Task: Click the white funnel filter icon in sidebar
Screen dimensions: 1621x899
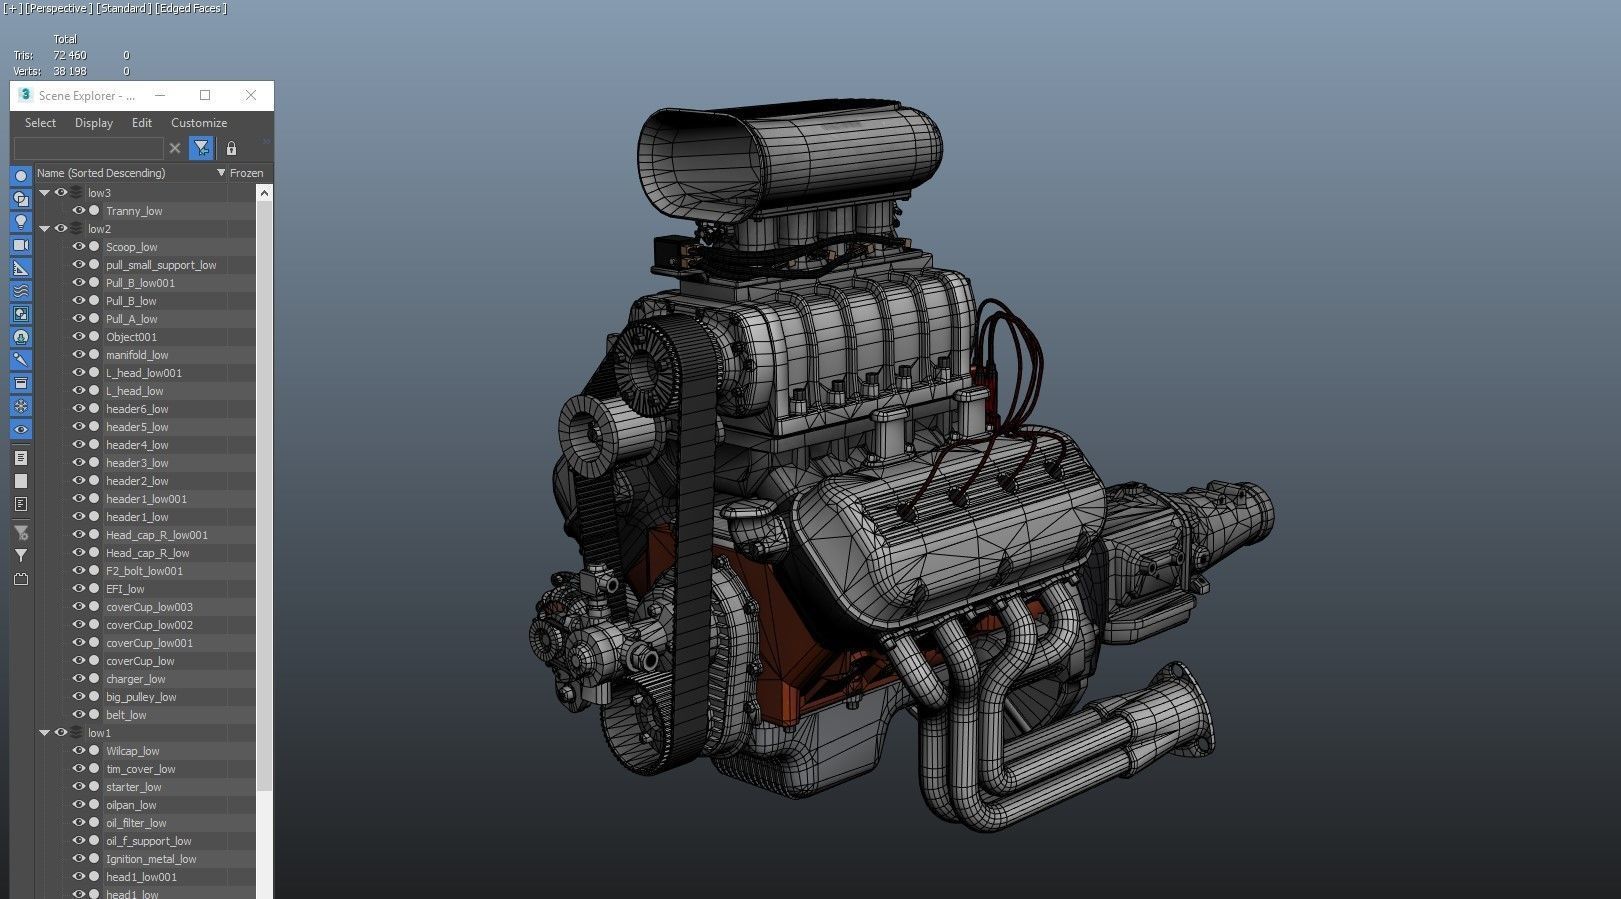Action: coord(21,556)
